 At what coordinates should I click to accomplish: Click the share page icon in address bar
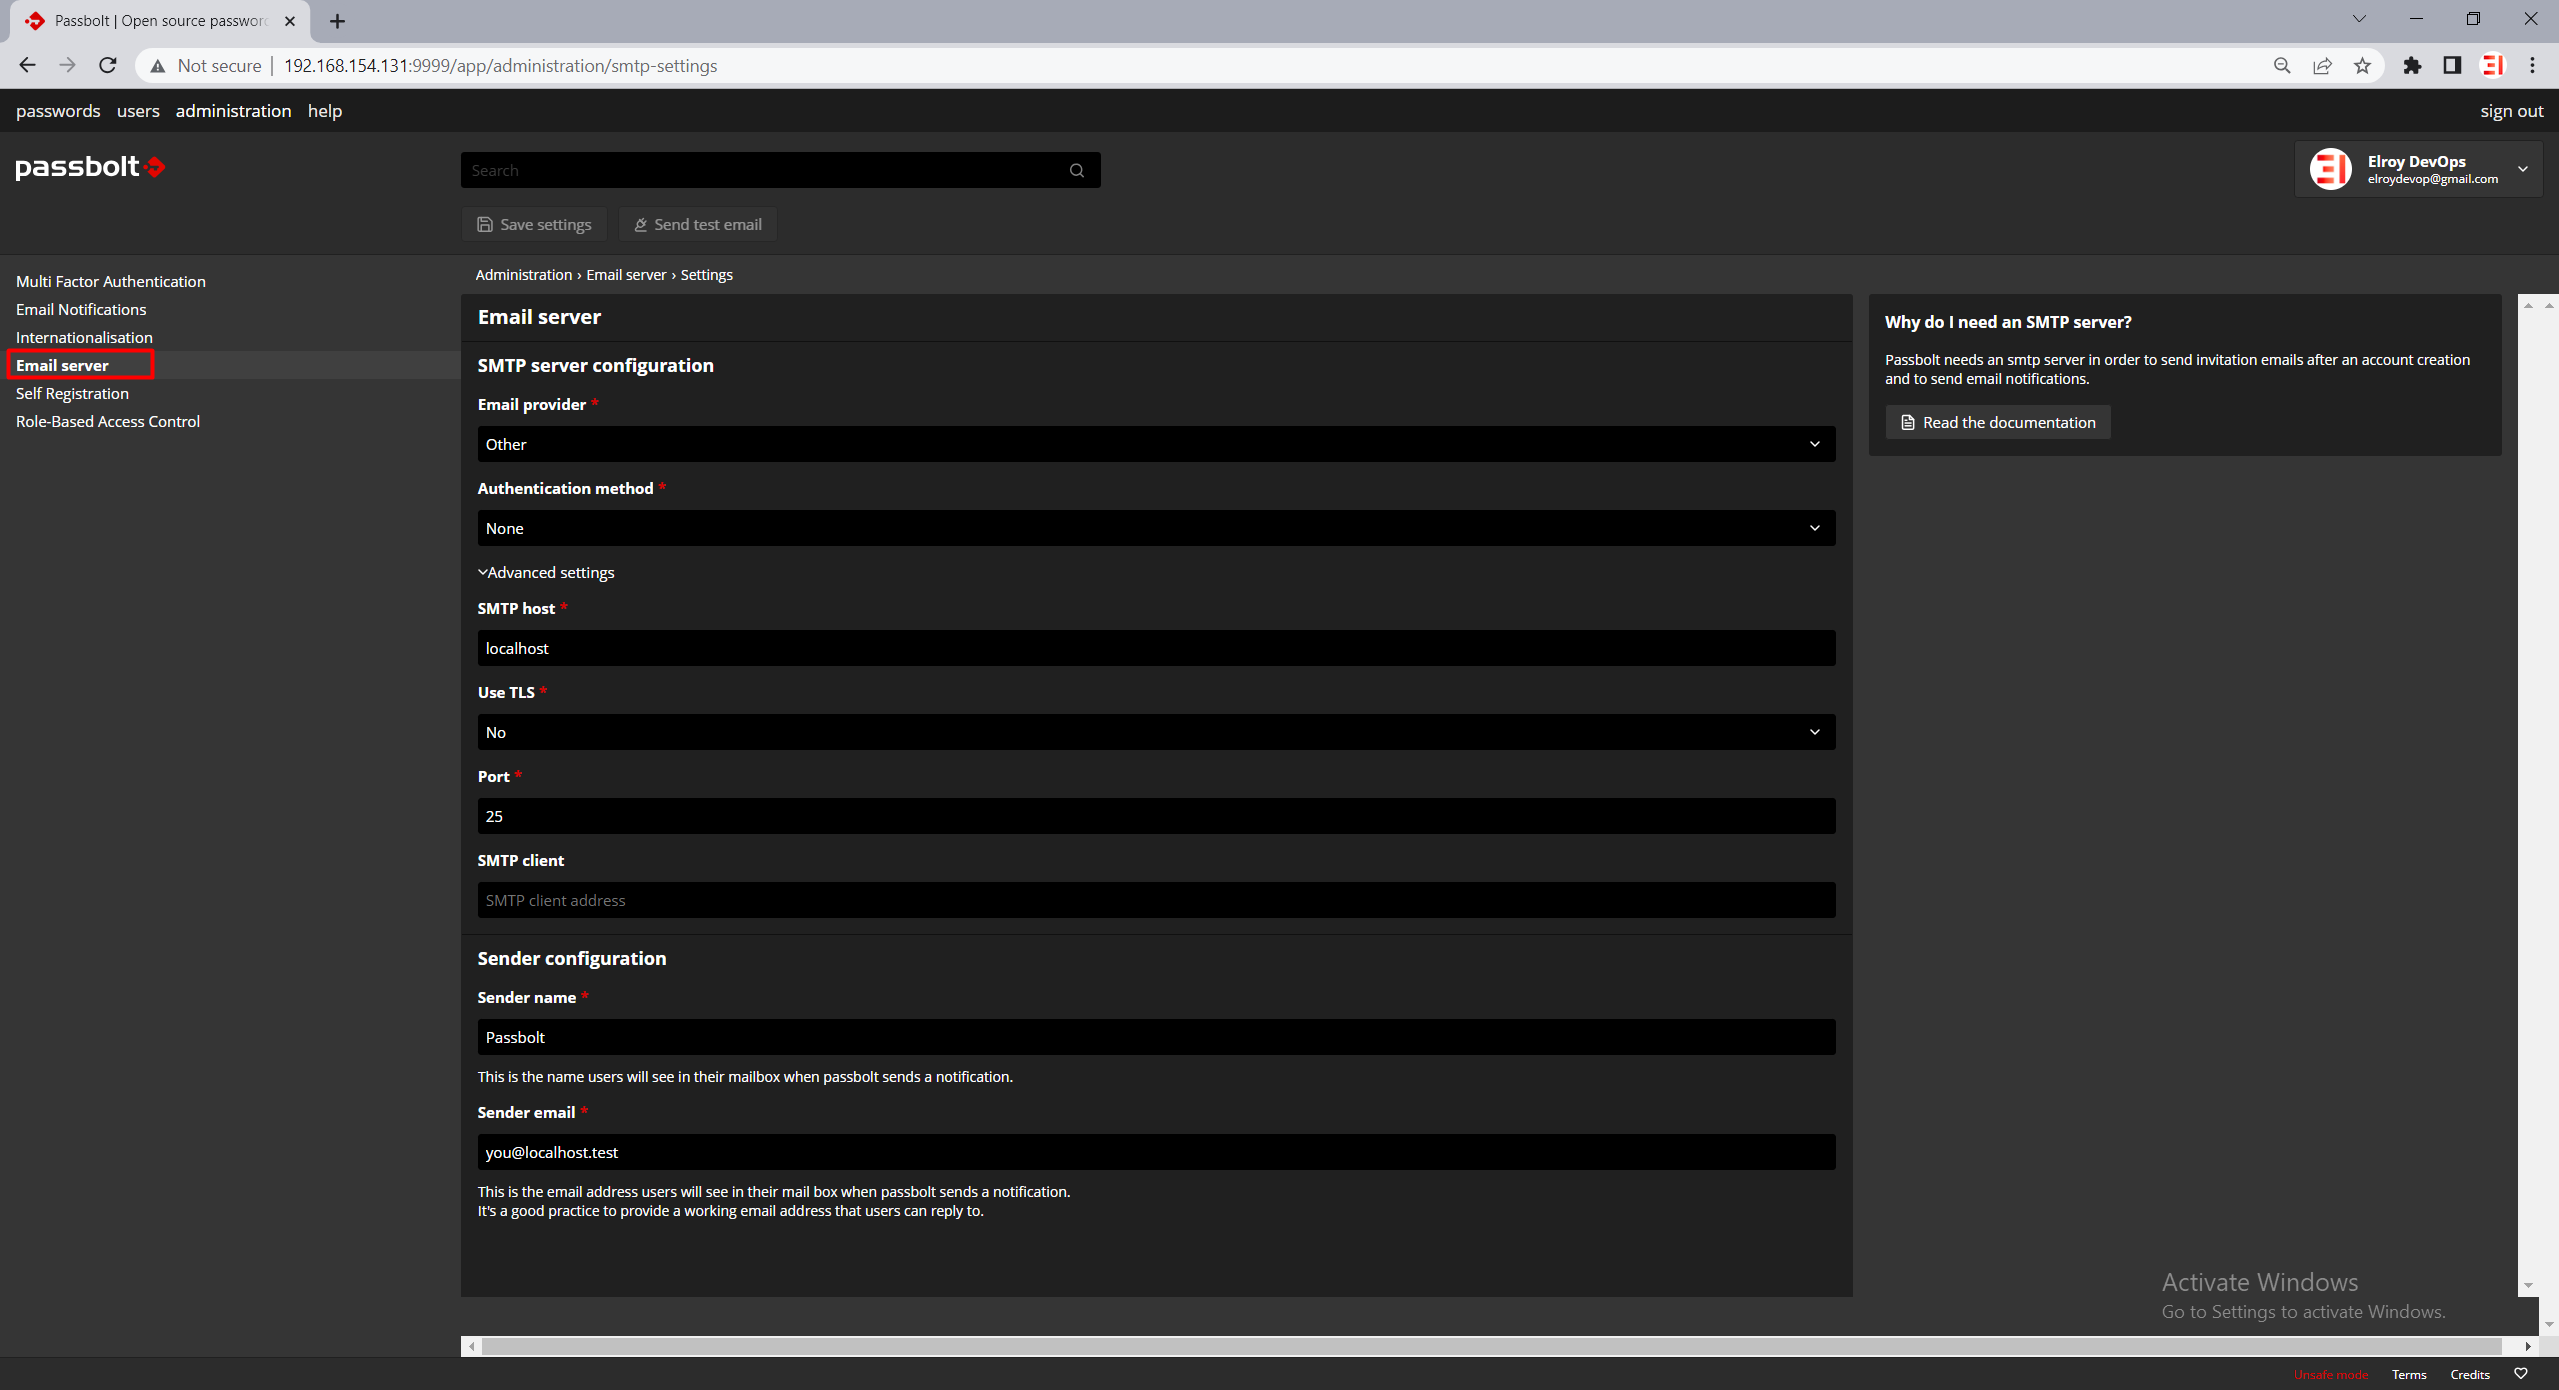point(2322,66)
